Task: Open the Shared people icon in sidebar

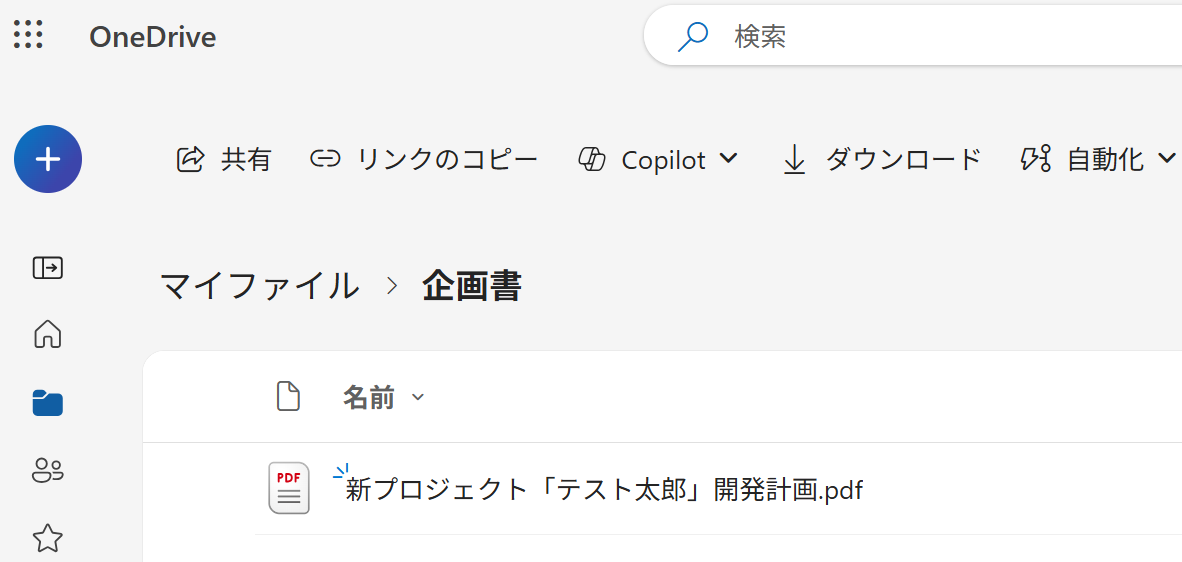Action: pos(48,470)
